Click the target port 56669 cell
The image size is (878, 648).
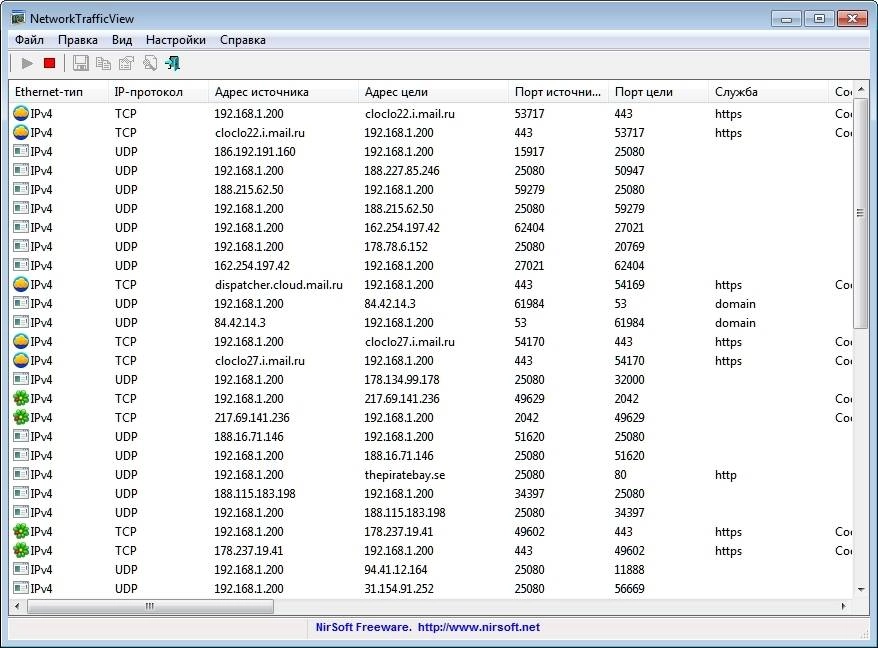coord(629,589)
